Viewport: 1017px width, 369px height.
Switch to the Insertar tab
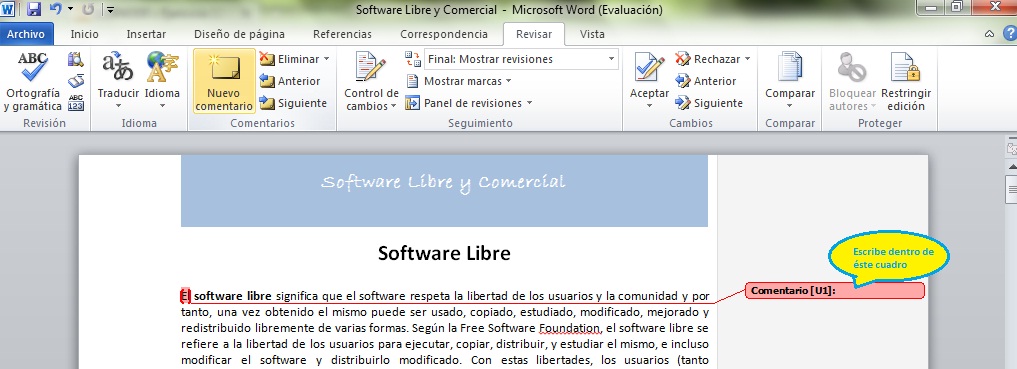146,34
